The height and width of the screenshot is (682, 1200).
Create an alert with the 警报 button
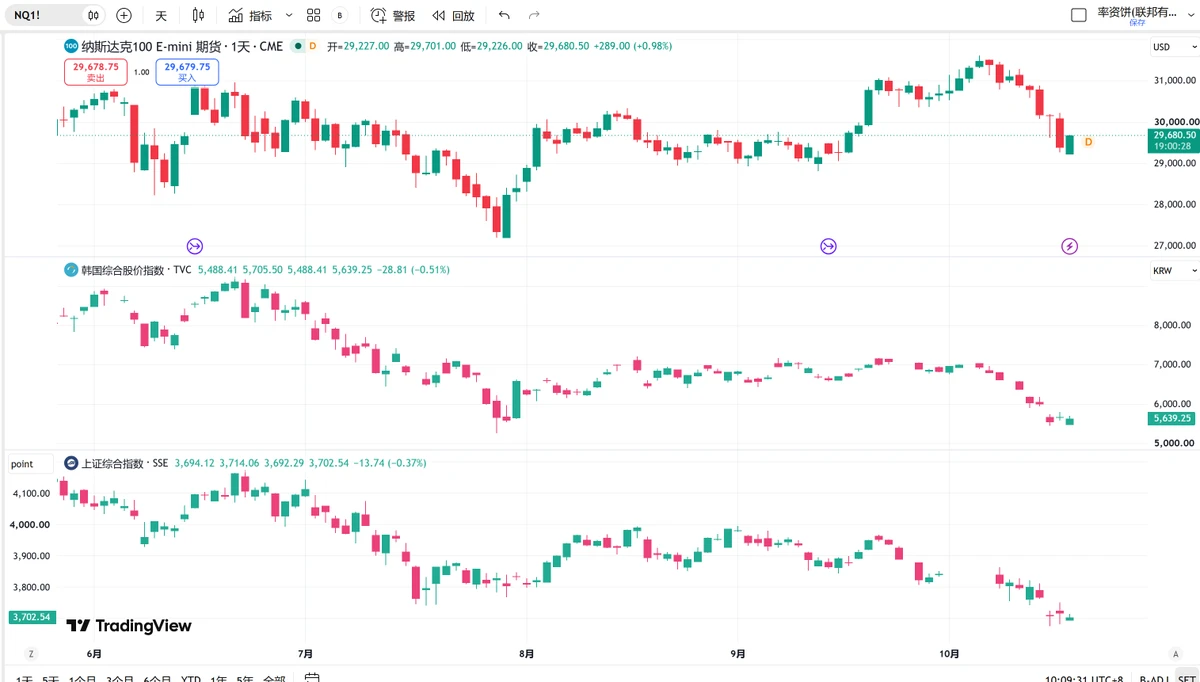[393, 15]
